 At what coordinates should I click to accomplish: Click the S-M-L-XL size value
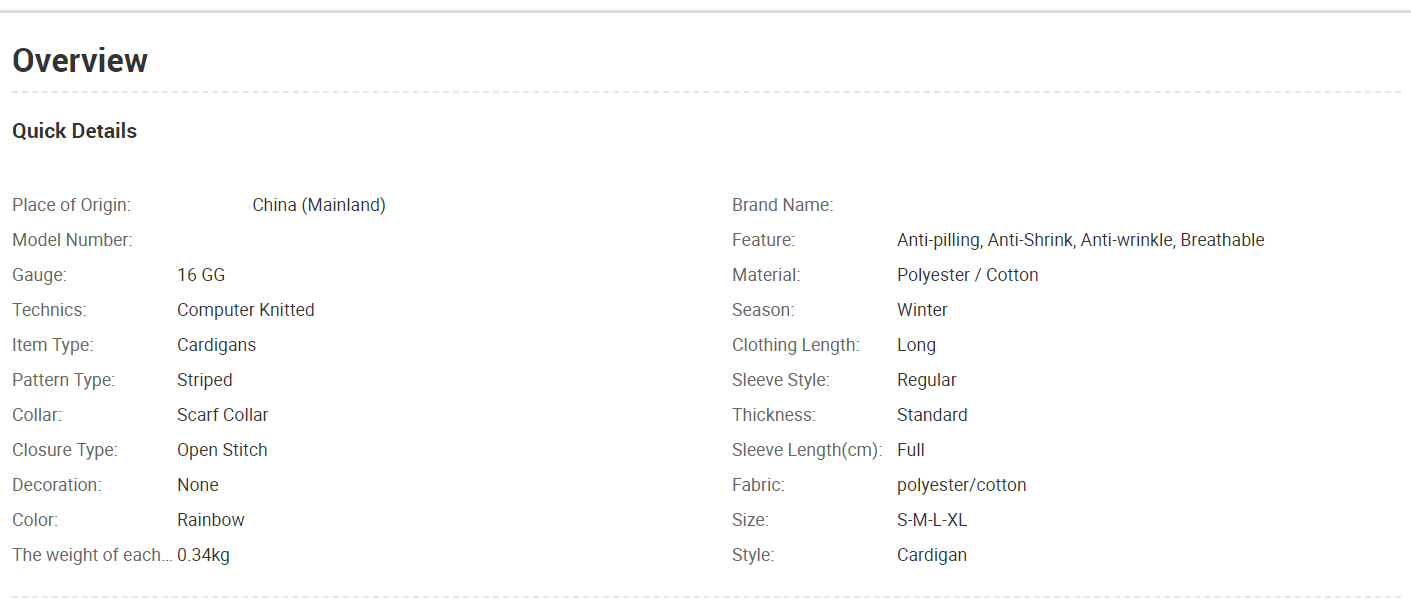pyautogui.click(x=932, y=520)
